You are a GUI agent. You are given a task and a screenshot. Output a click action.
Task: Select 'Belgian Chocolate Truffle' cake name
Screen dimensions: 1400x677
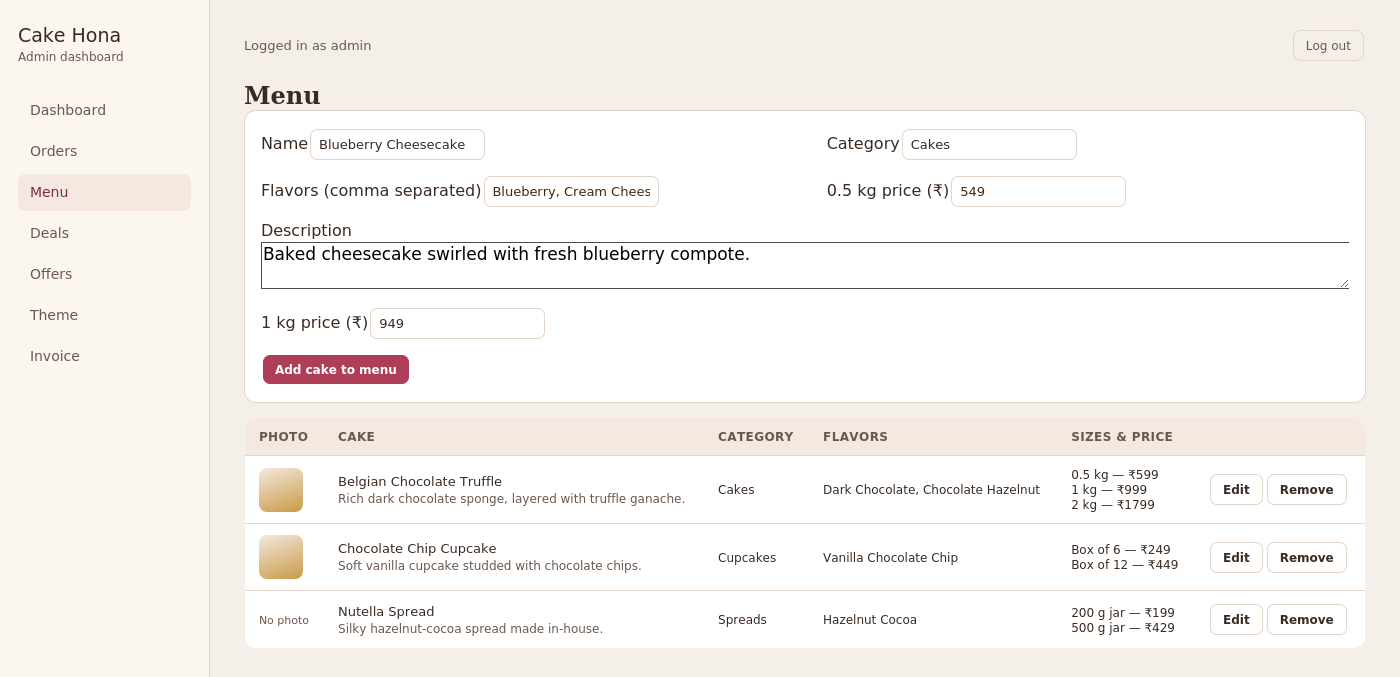click(x=420, y=481)
